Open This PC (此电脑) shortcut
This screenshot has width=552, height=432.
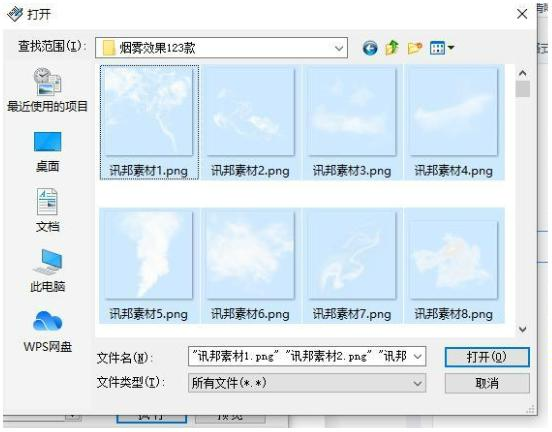pos(47,270)
